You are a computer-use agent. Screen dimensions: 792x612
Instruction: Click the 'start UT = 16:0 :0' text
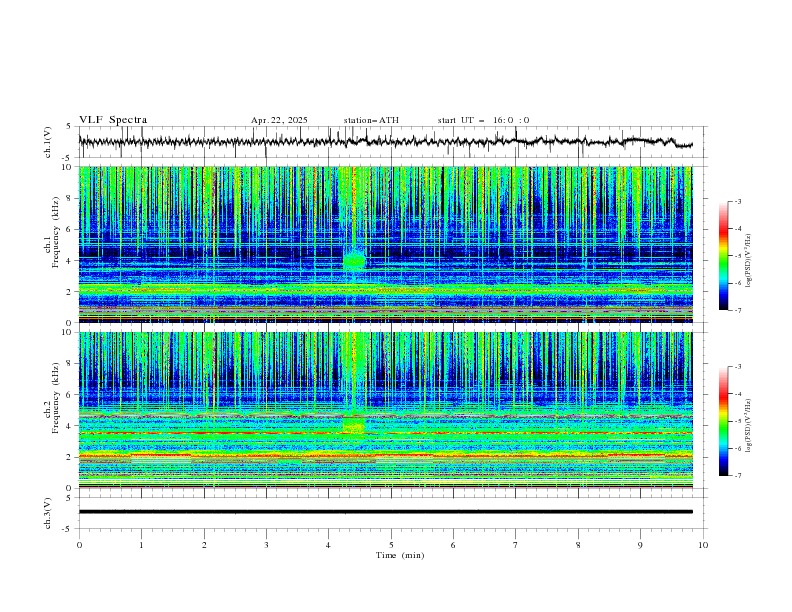[x=483, y=120]
